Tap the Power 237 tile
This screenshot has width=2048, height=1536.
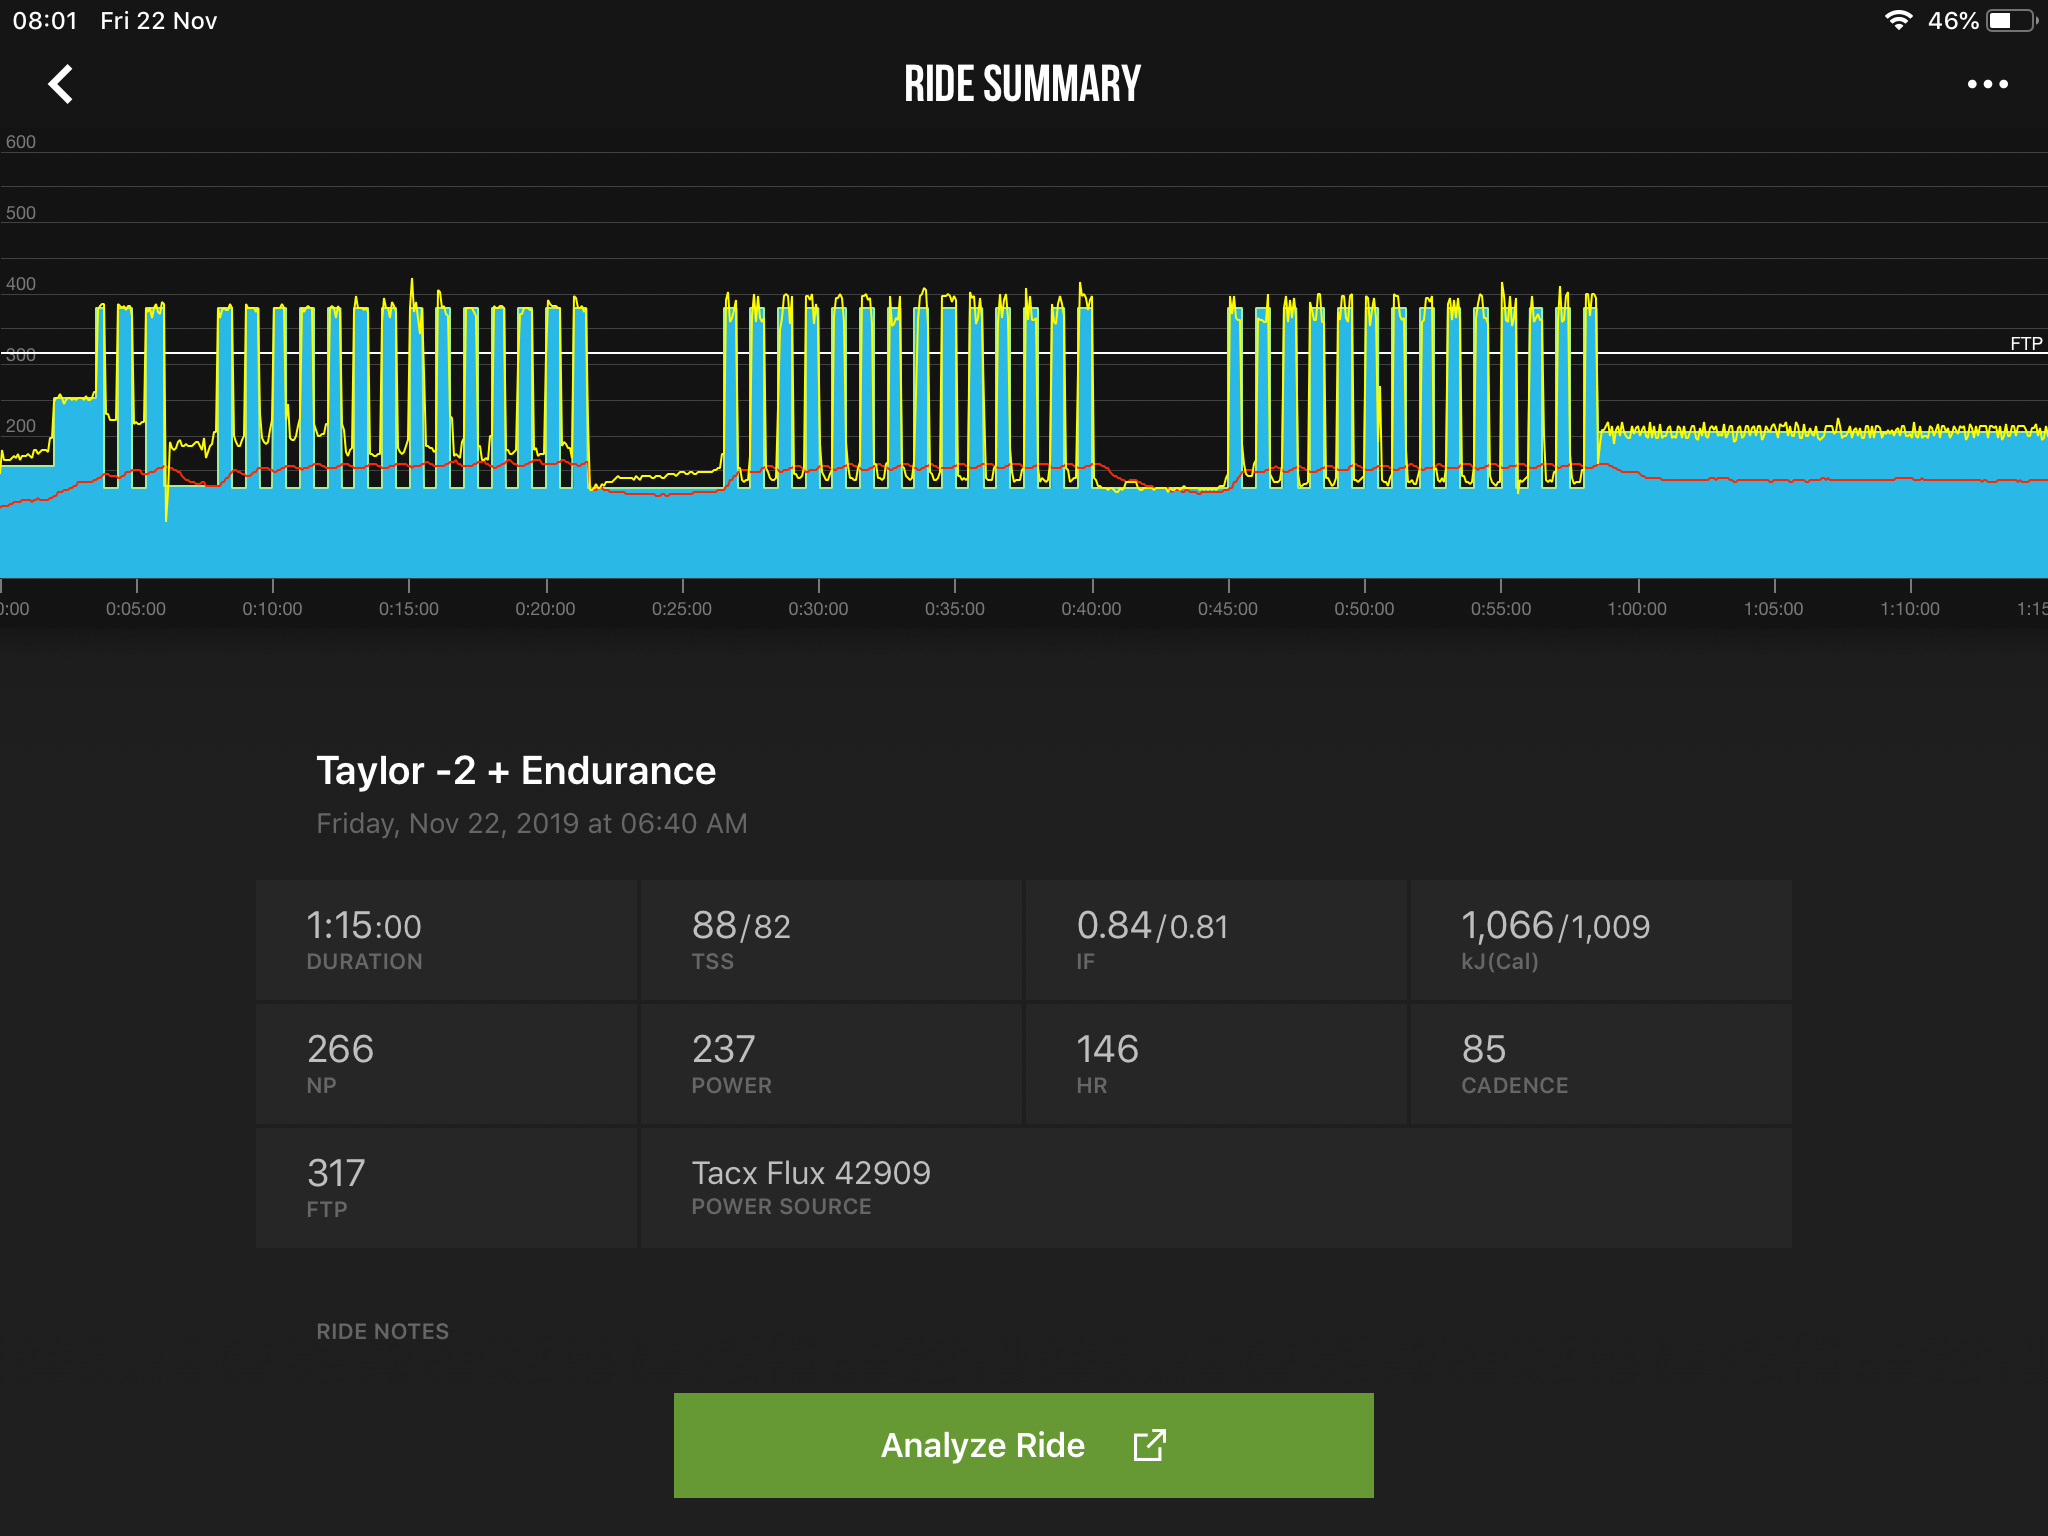[831, 1064]
